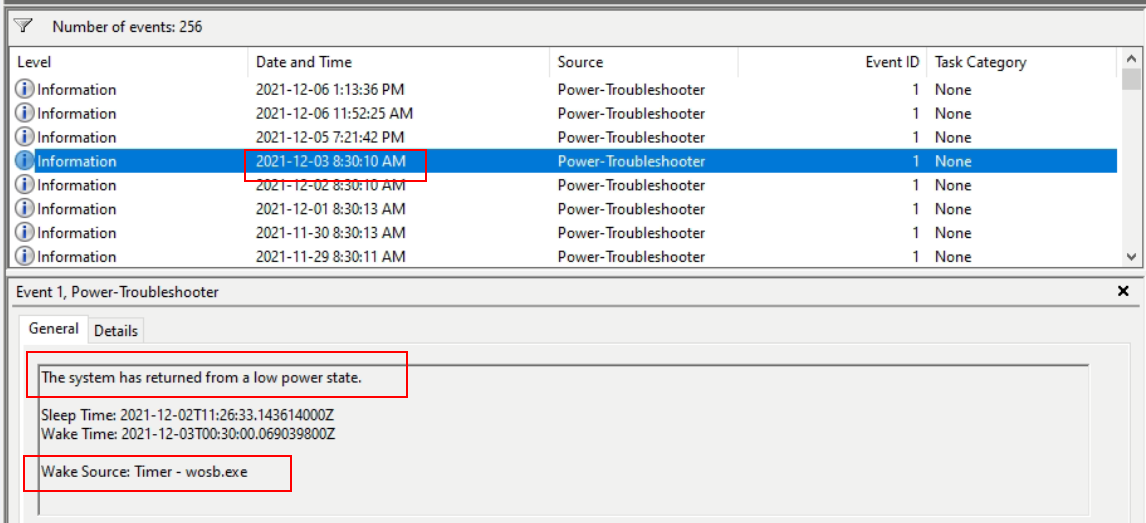Click the Wake Source text in details
Viewport: 1146px width, 523px height.
pos(144,471)
